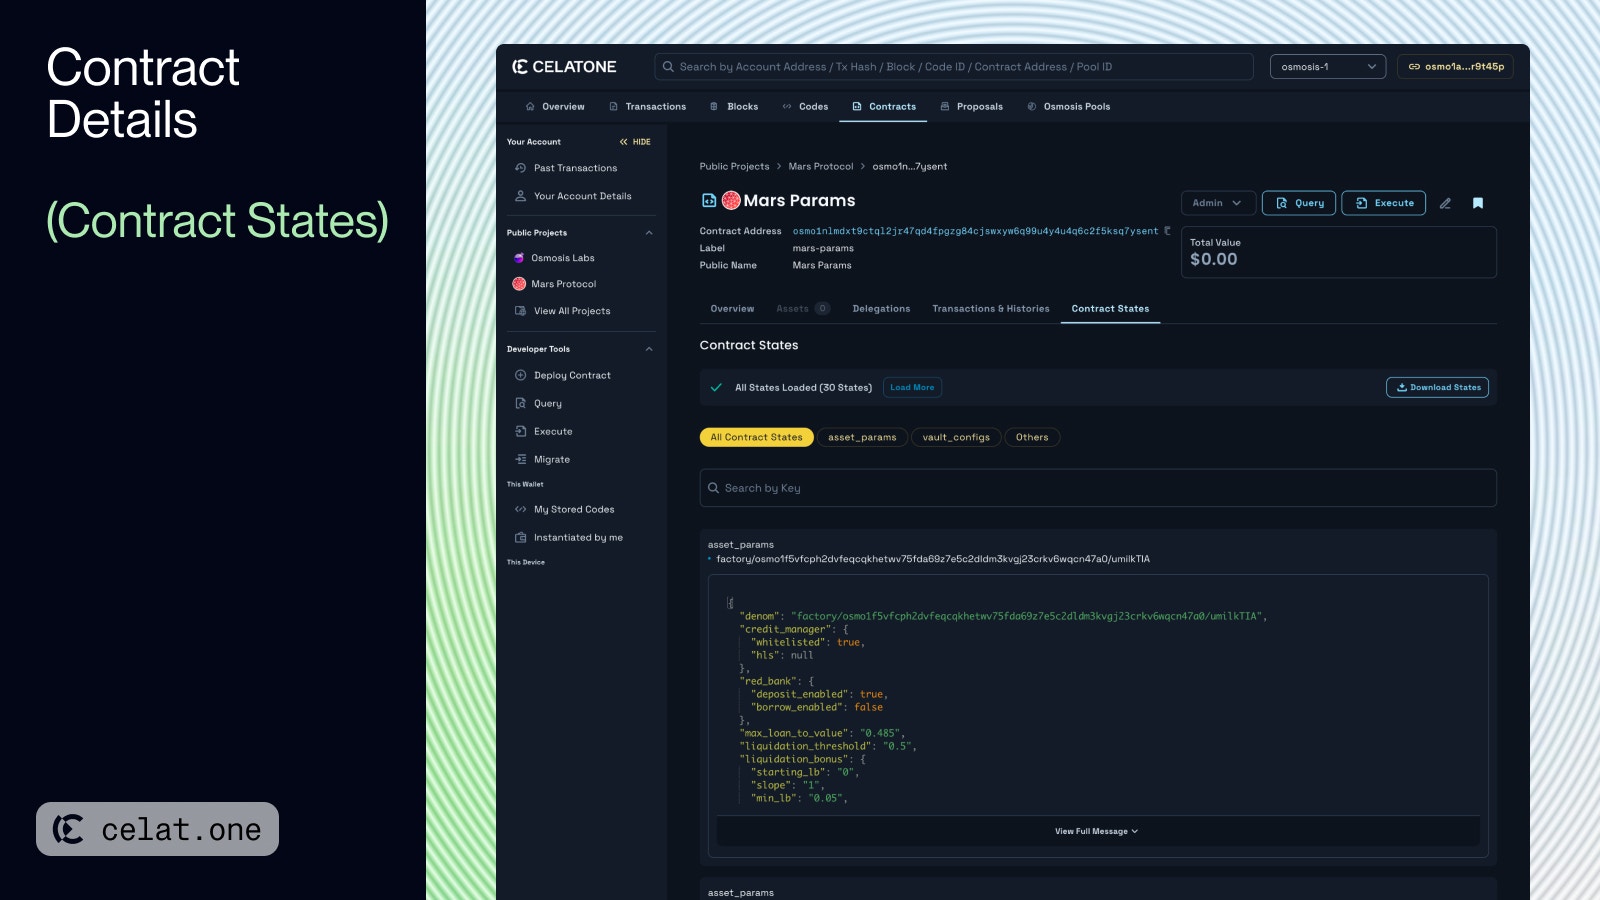Click Mars Protocol breadcrumb
The image size is (1600, 900).
pos(820,167)
